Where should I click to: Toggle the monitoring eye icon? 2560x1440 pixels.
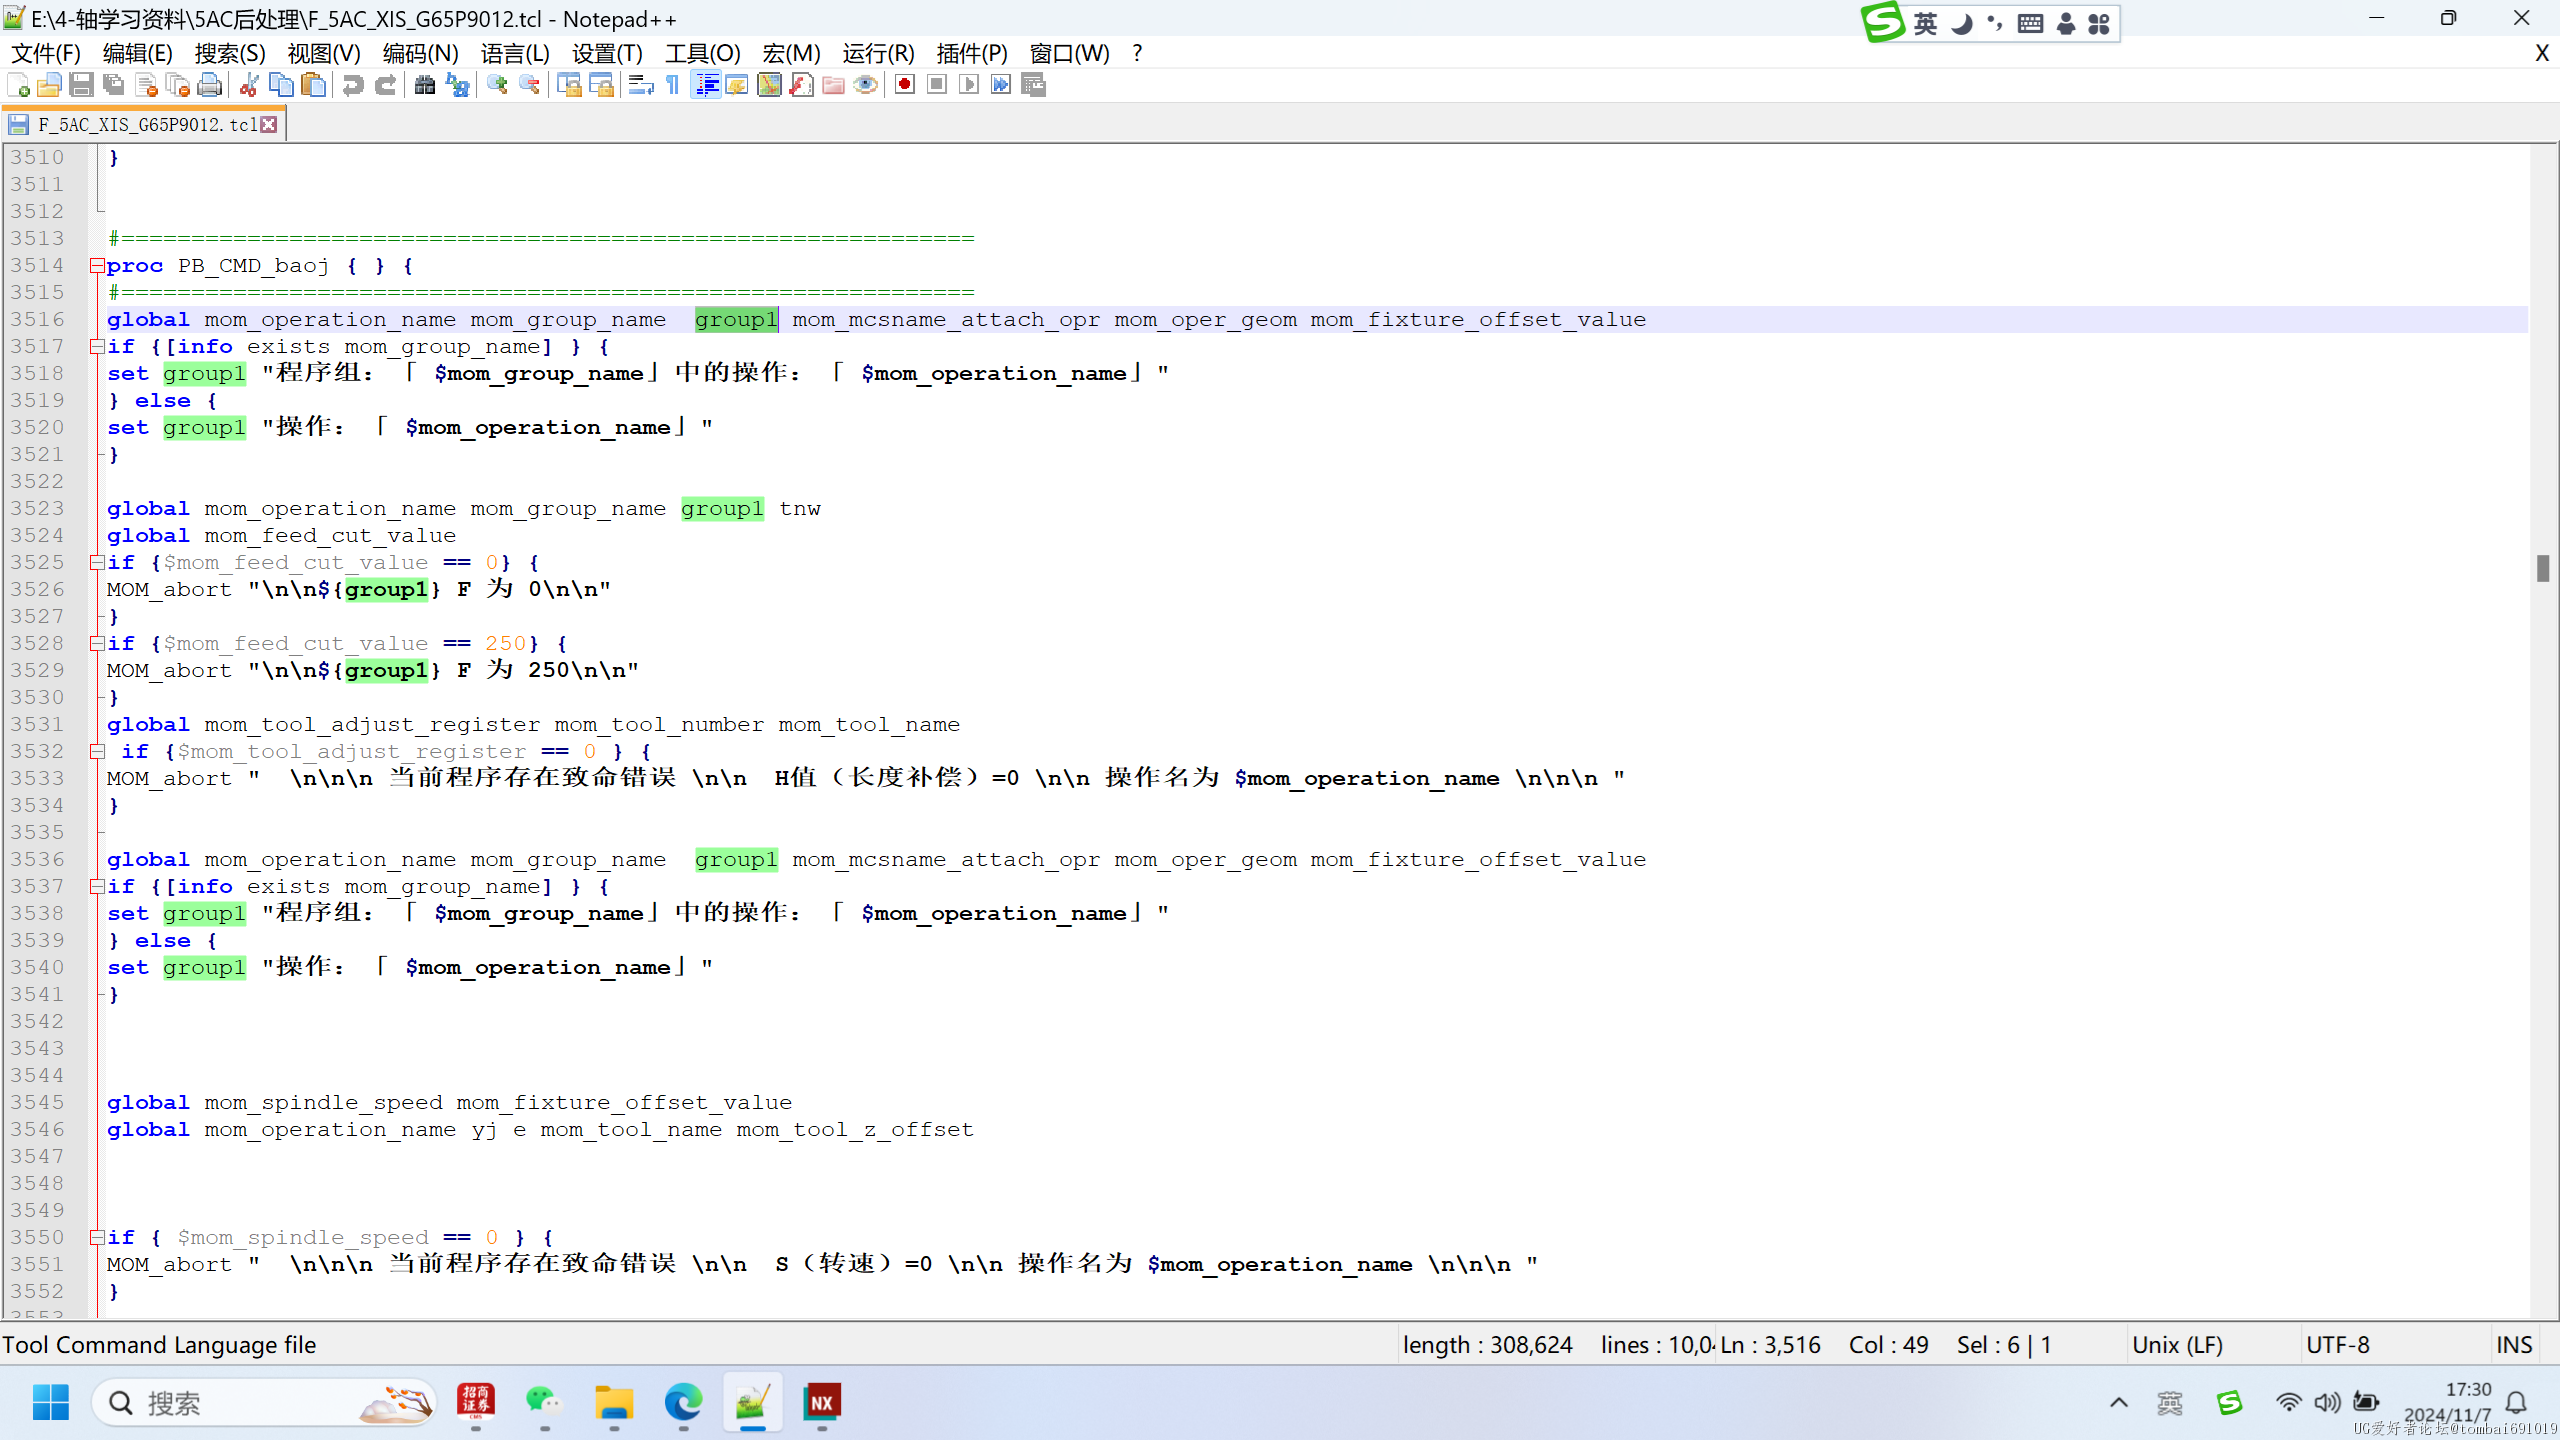click(866, 85)
